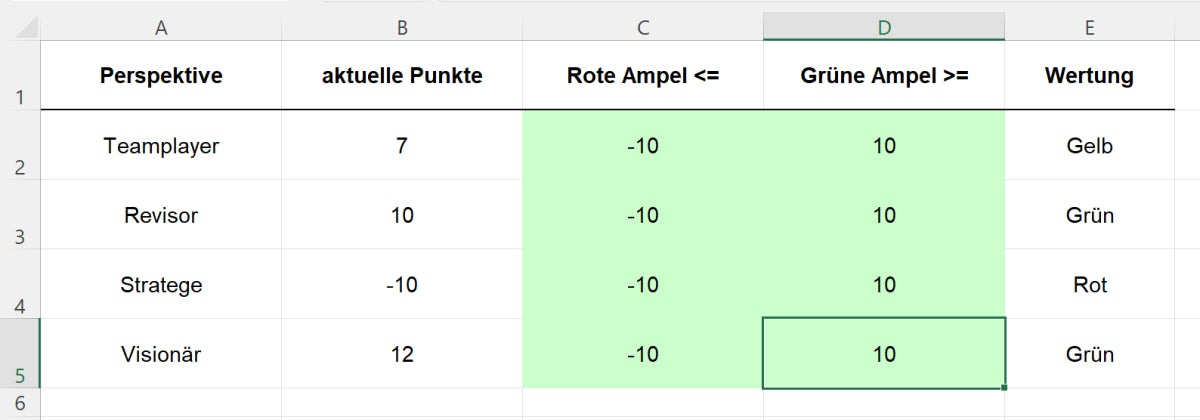Click the "aktuelle Punkte" header cell

click(402, 76)
